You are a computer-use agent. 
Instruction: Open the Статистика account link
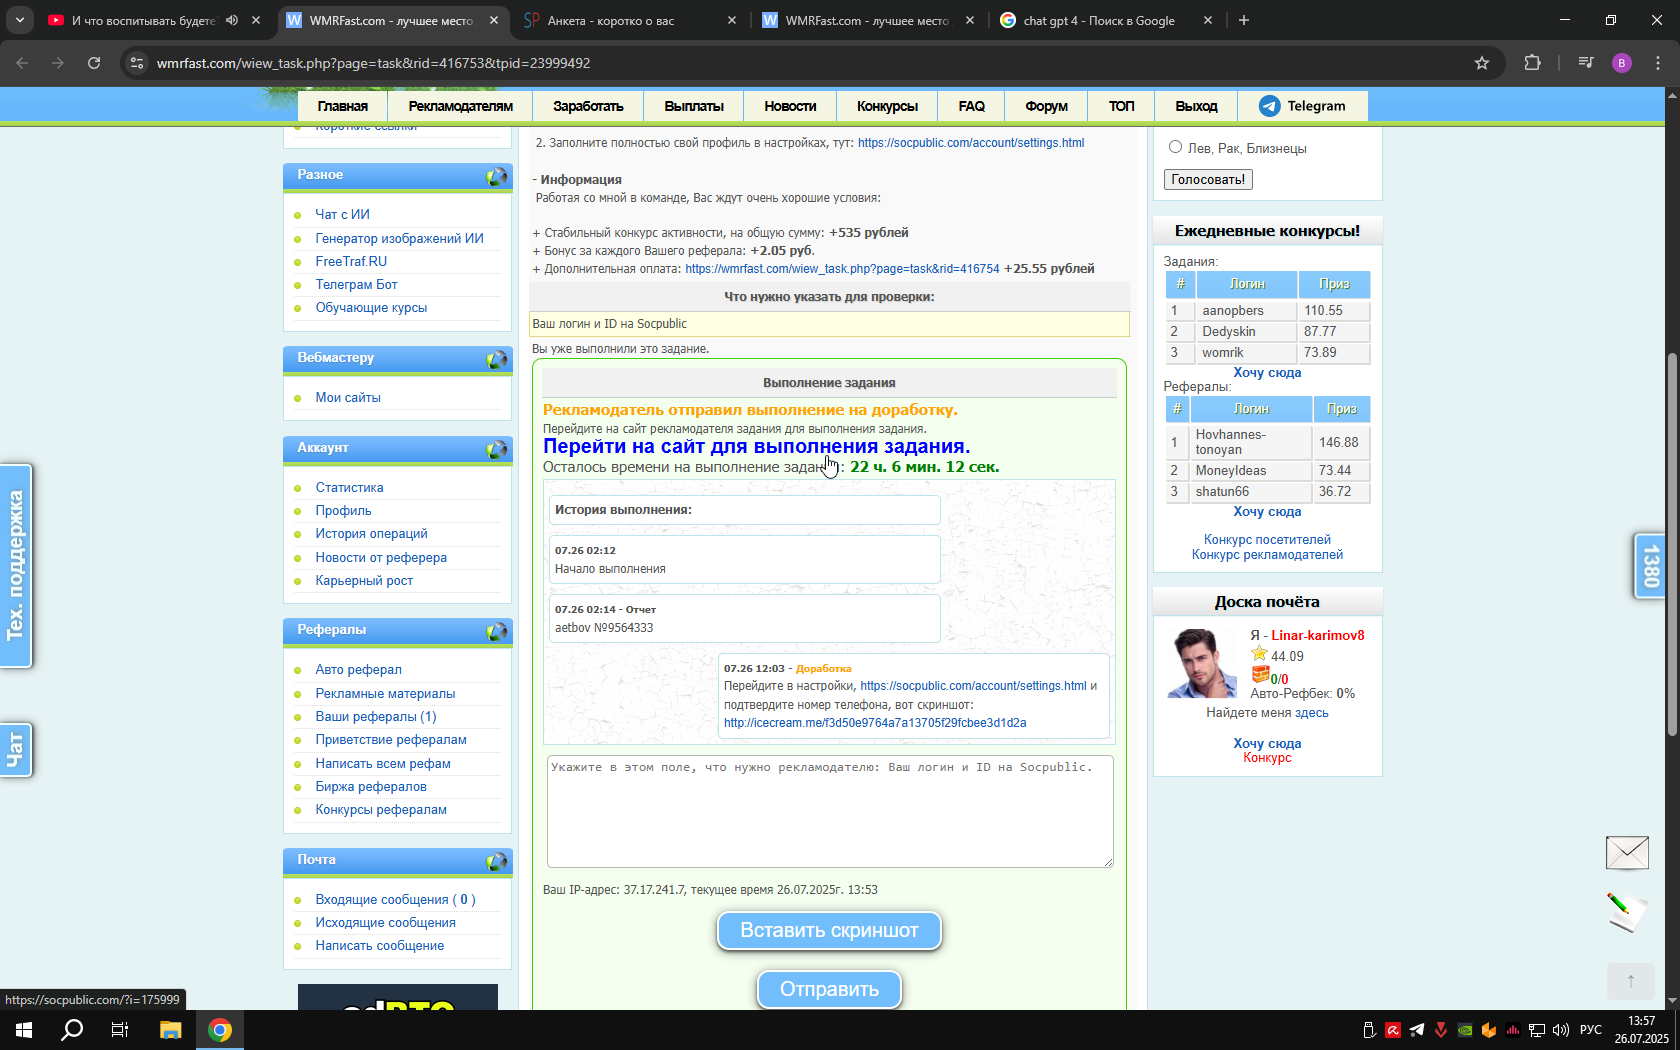point(349,487)
